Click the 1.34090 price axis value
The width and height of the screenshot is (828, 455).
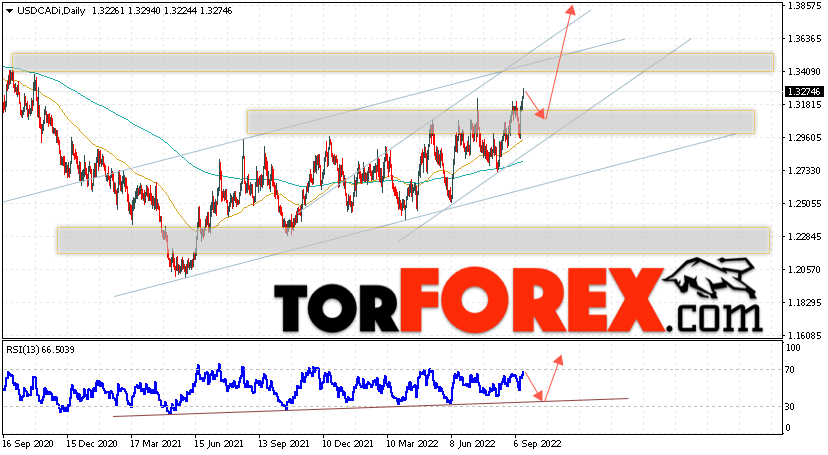click(x=804, y=72)
